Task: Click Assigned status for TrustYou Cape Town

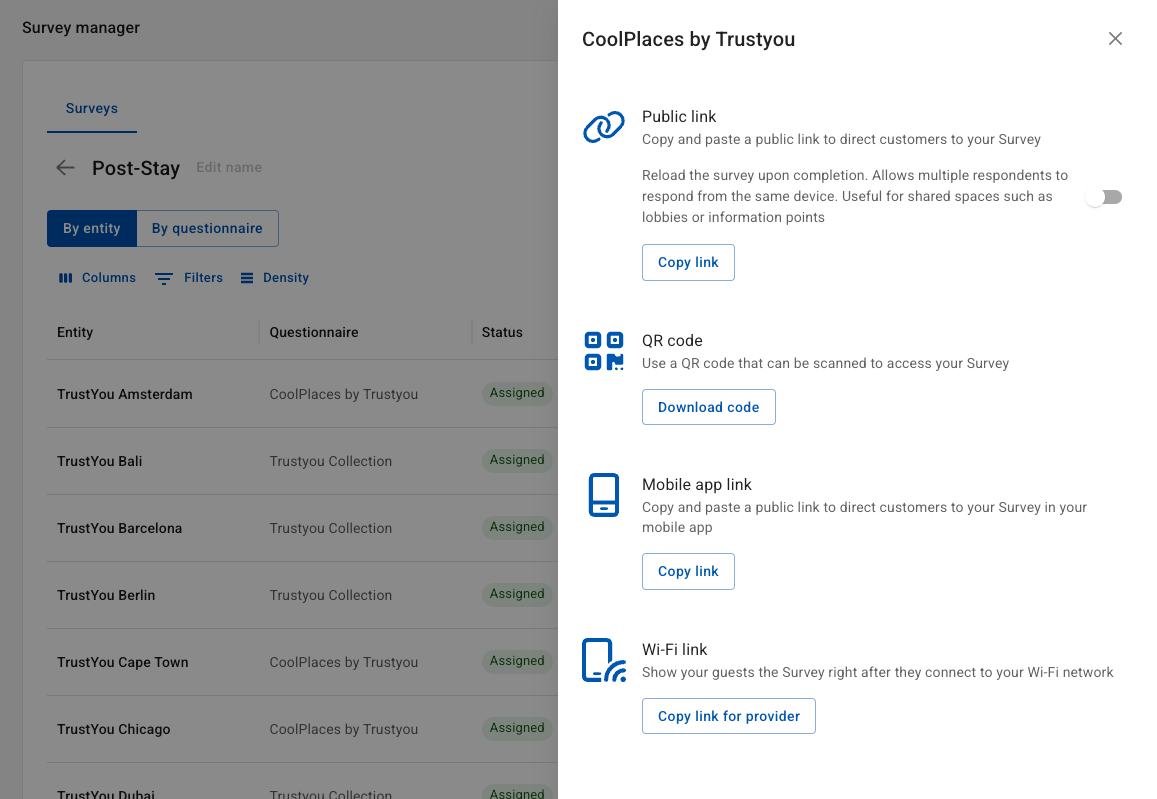Action: click(x=517, y=661)
